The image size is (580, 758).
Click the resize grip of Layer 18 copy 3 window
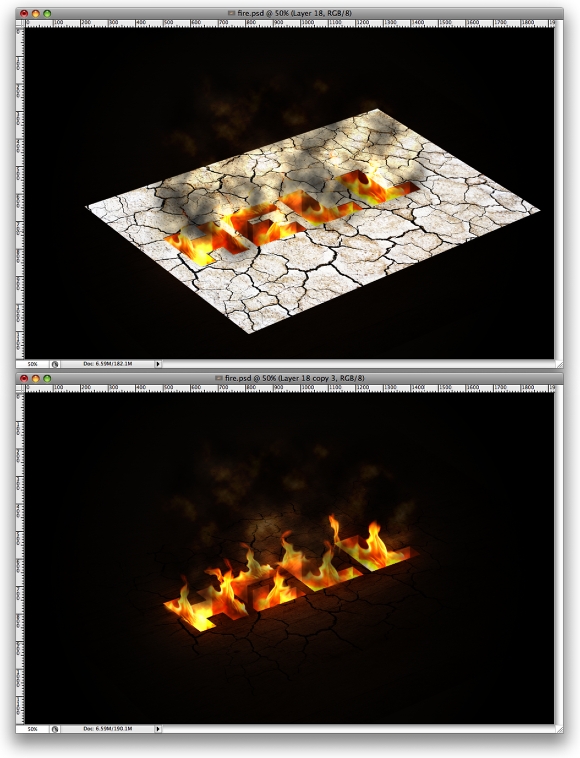pyautogui.click(x=559, y=729)
